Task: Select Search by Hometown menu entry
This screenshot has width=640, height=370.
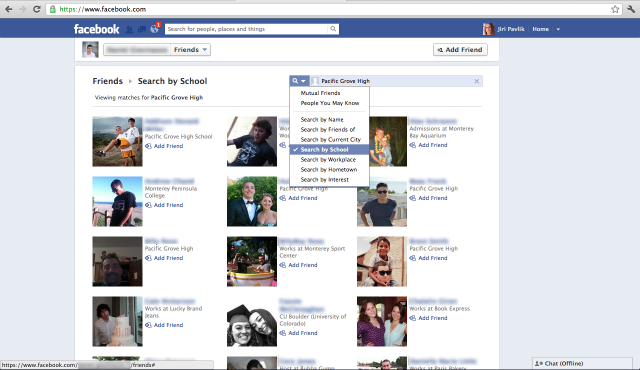Action: click(329, 170)
